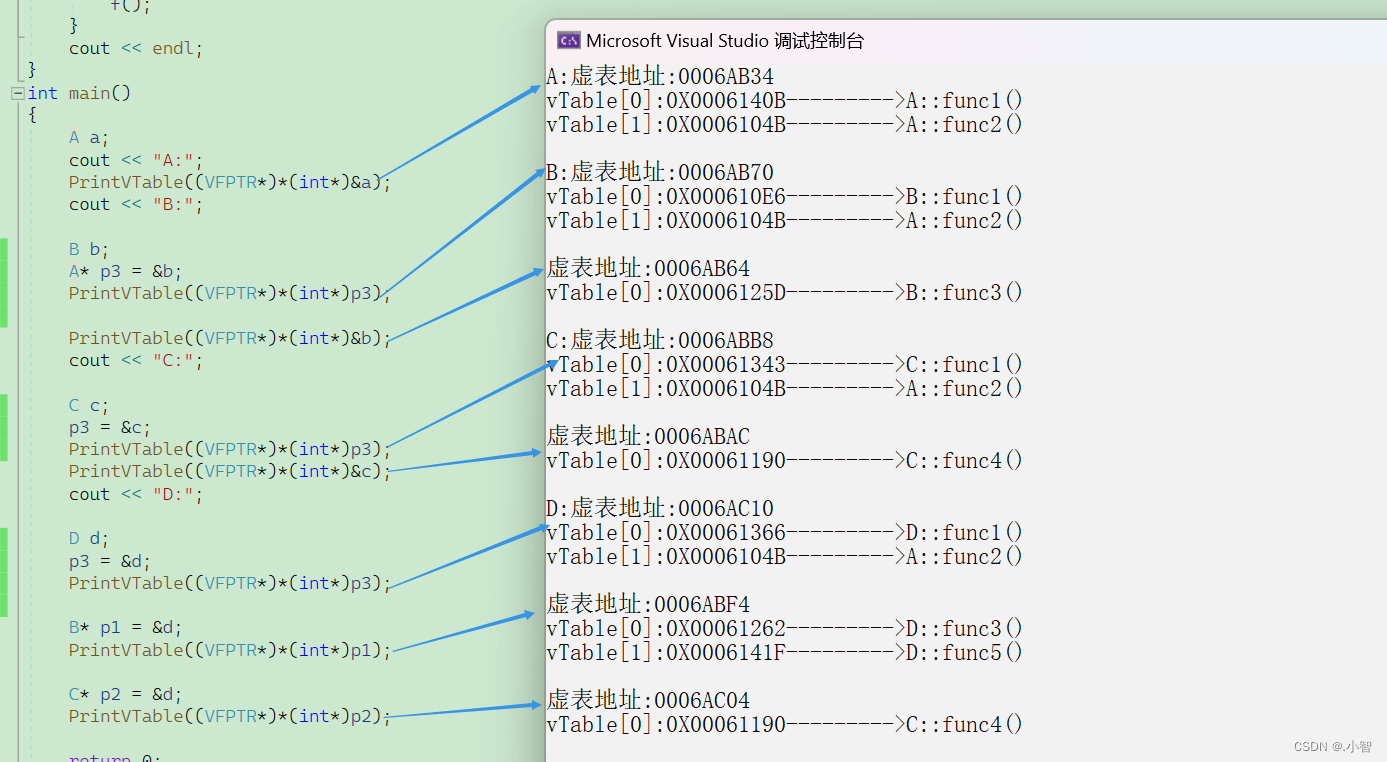Click the 'cout << endl;' line
The width and height of the screenshot is (1387, 762).
(136, 48)
